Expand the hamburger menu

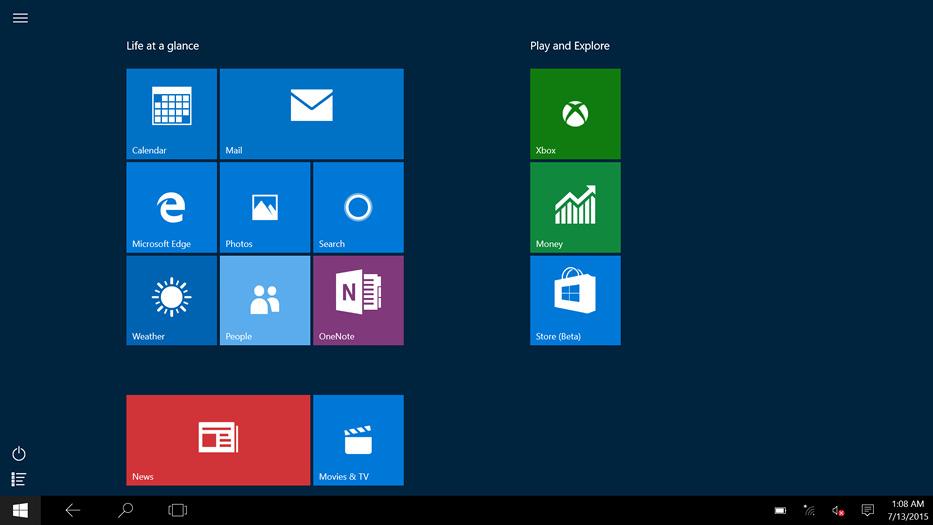coord(20,18)
